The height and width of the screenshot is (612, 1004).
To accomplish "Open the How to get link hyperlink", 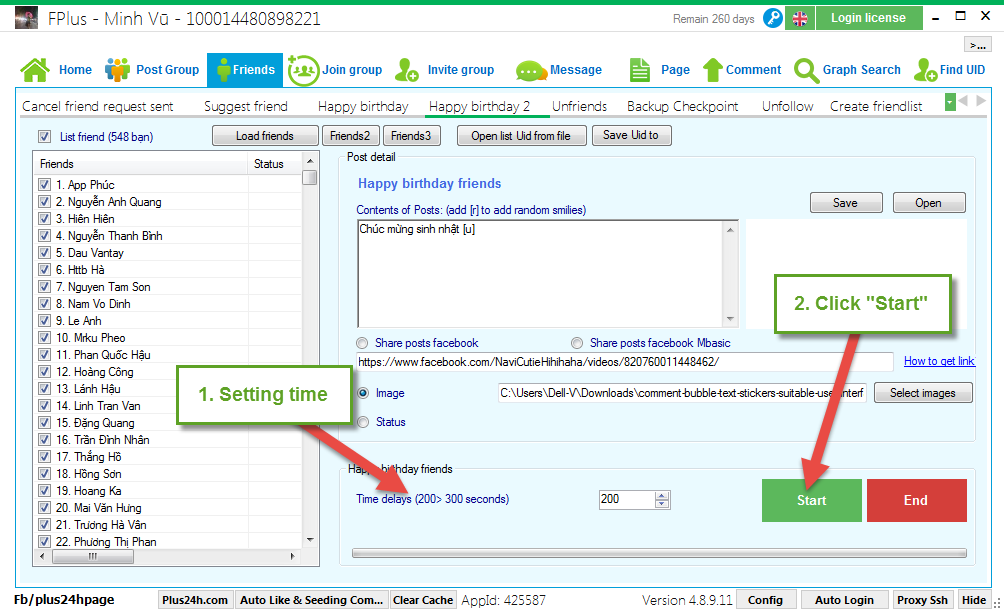I will click(x=939, y=361).
